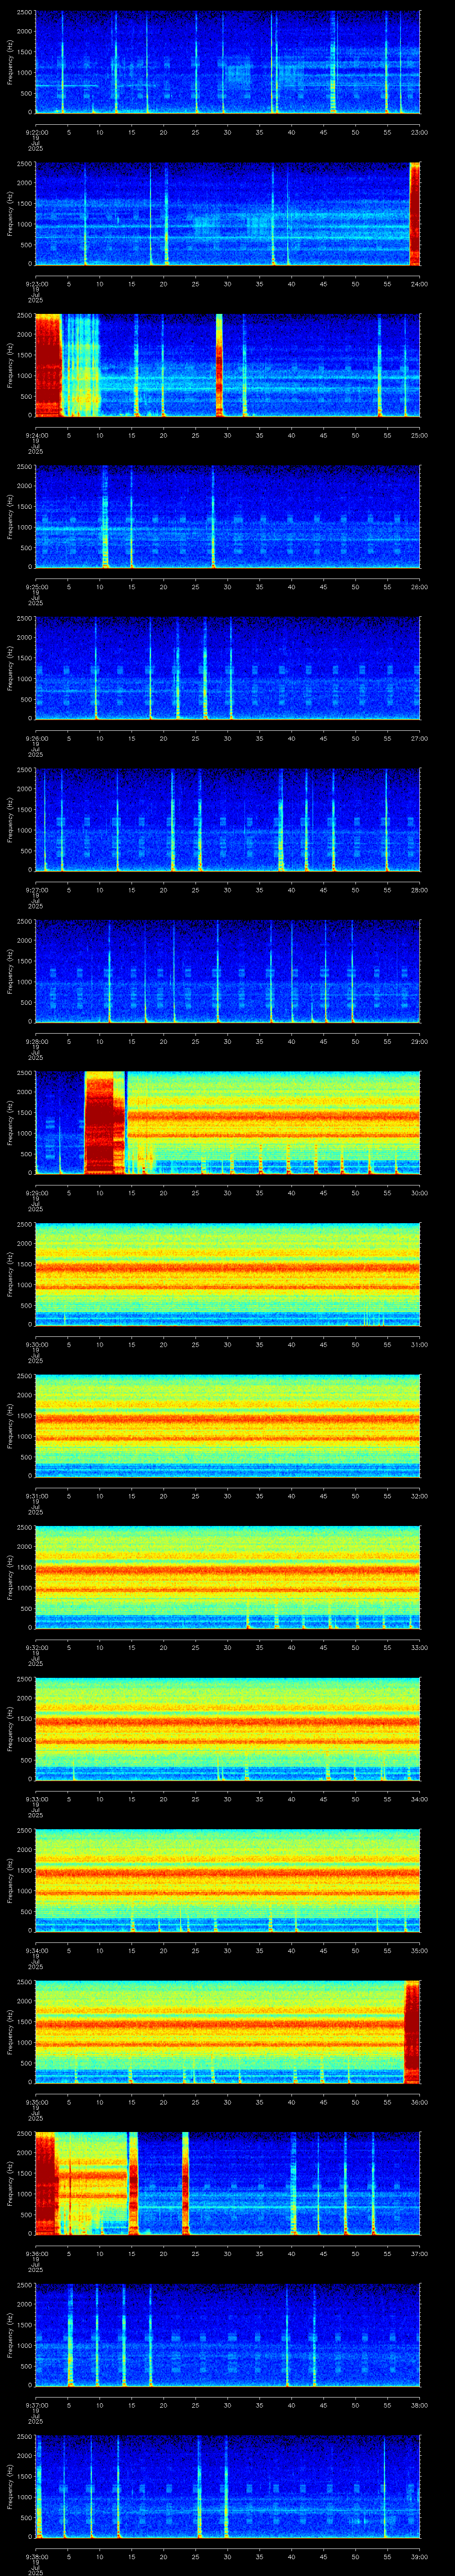Click the 30:00 end time label

[x=419, y=1193]
